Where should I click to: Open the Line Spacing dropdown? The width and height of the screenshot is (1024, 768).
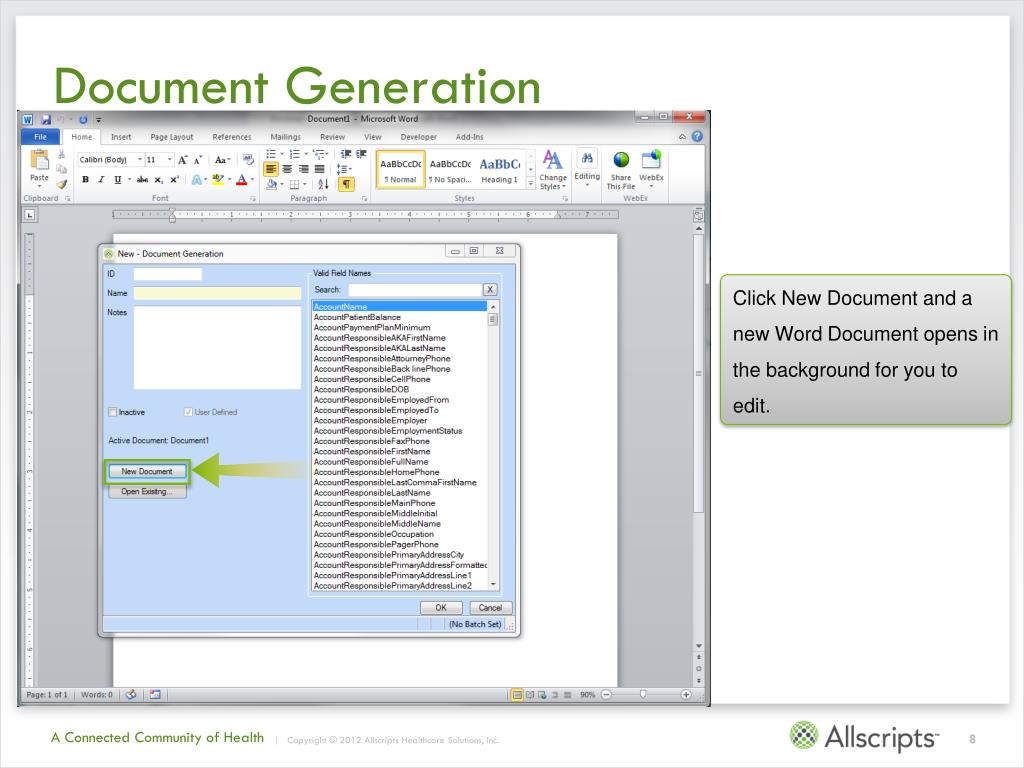(x=344, y=169)
